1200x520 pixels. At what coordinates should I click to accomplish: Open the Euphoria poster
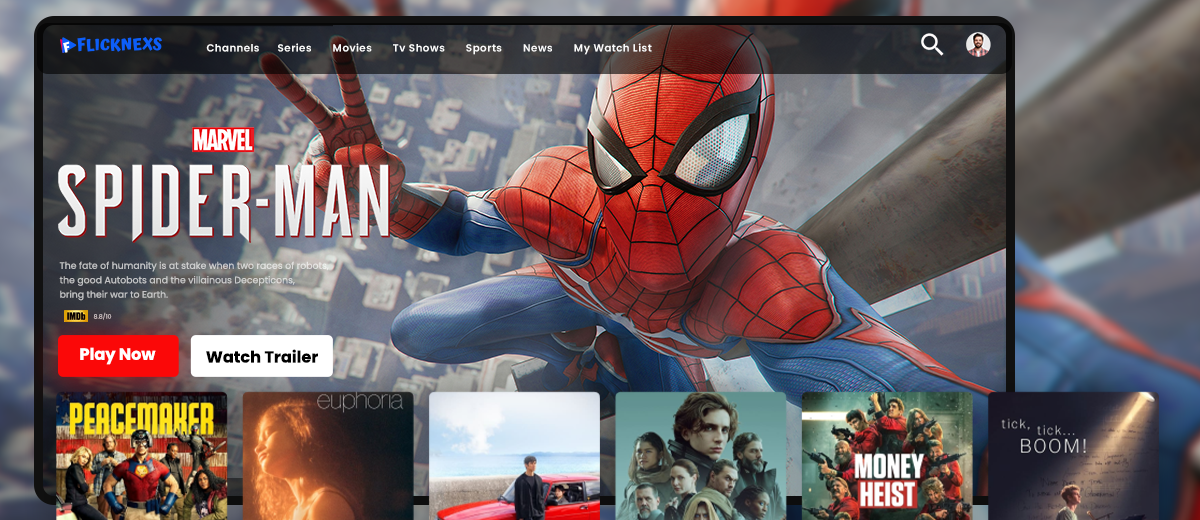(x=327, y=455)
